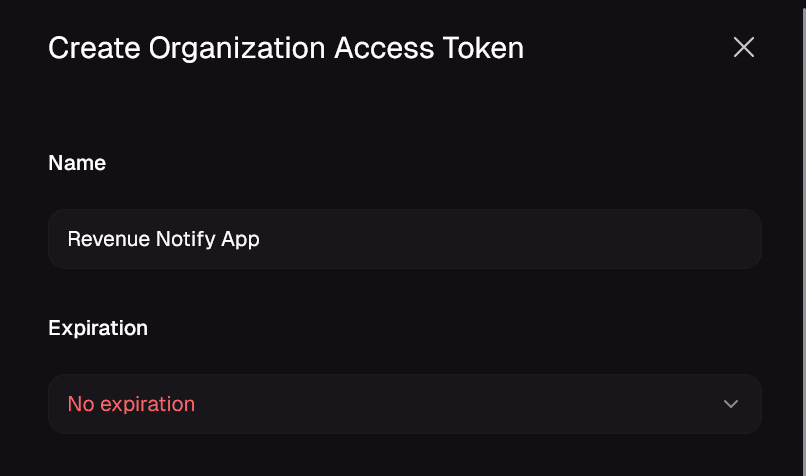Open the Expiration dropdown
This screenshot has height=476, width=806.
404,404
